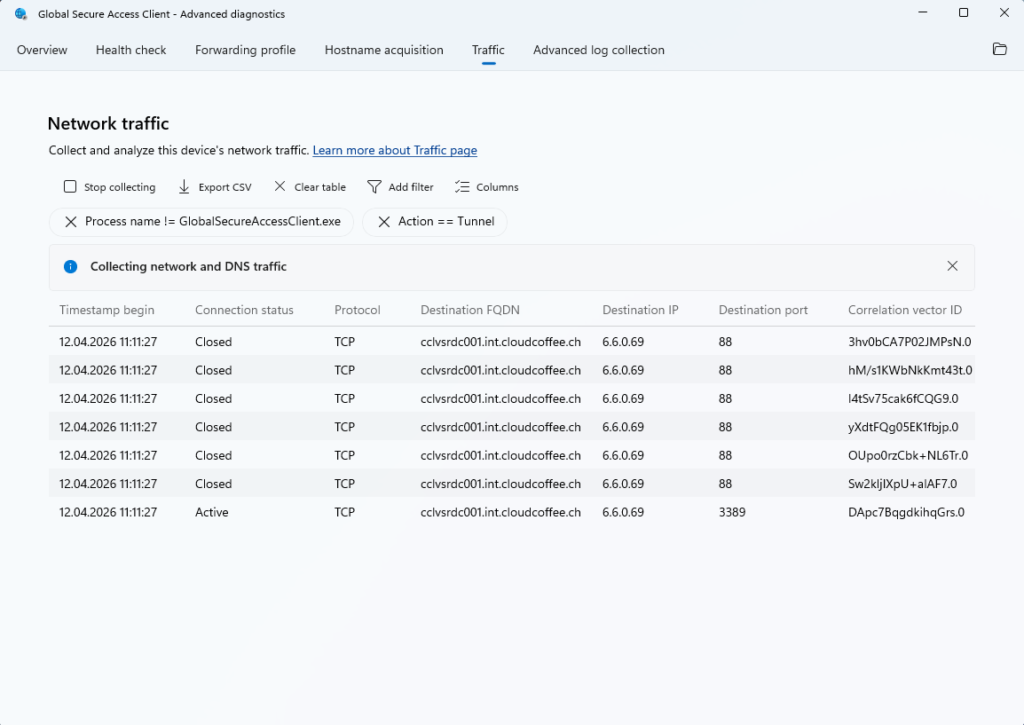
Task: Maximize the Advanced diagnostics window
Action: 963,12
